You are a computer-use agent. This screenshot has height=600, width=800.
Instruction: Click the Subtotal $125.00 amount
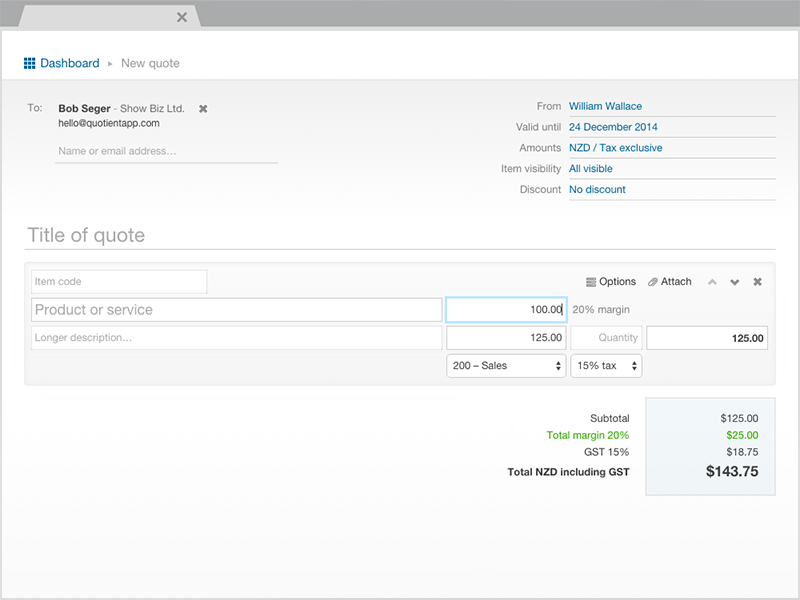(x=739, y=418)
